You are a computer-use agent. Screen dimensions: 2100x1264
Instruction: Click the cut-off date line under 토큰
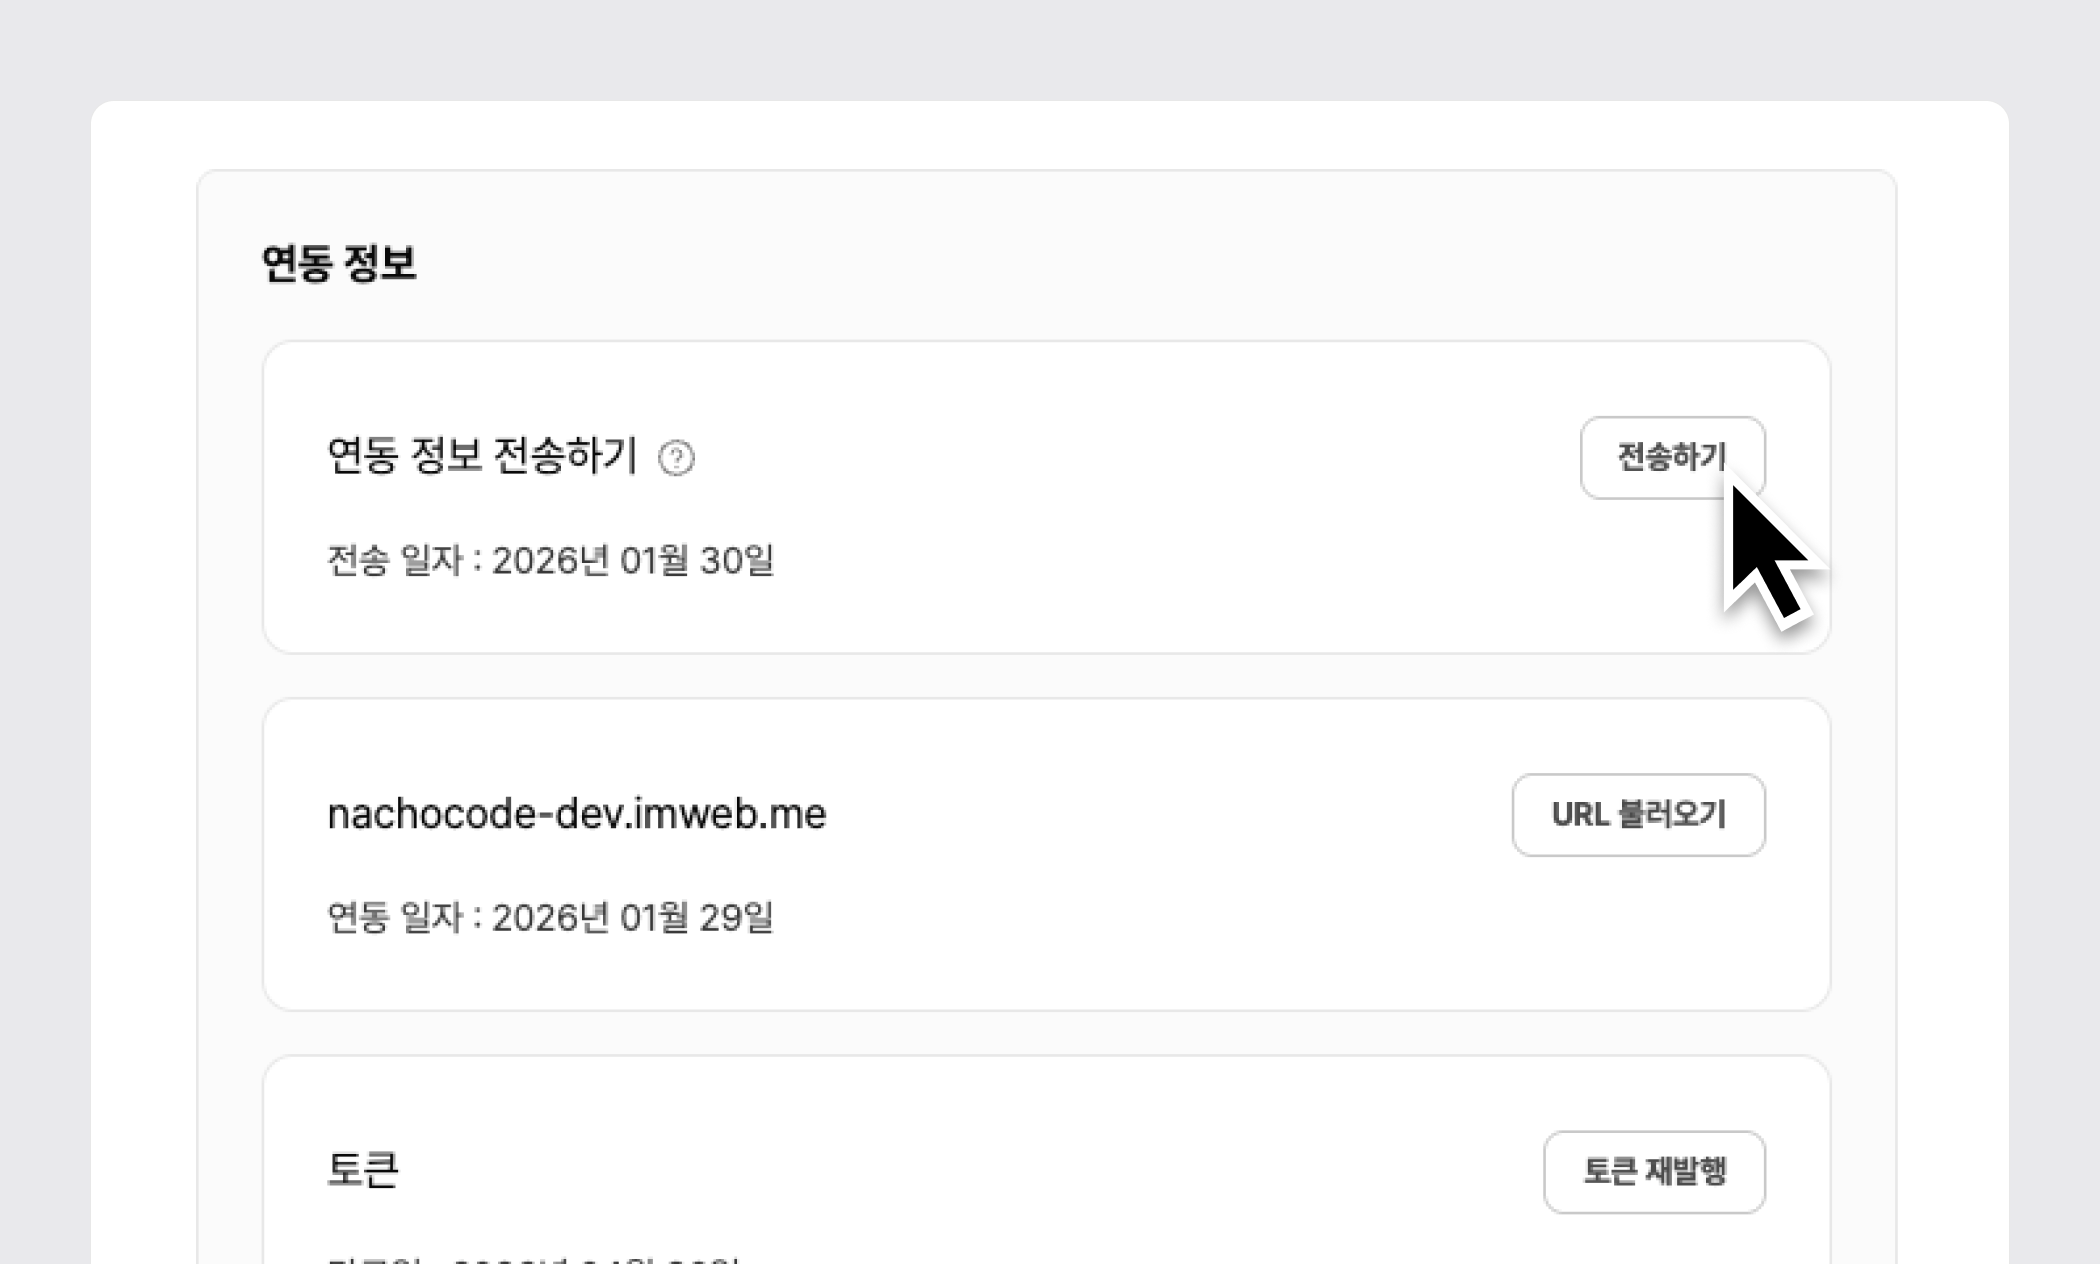533,1258
